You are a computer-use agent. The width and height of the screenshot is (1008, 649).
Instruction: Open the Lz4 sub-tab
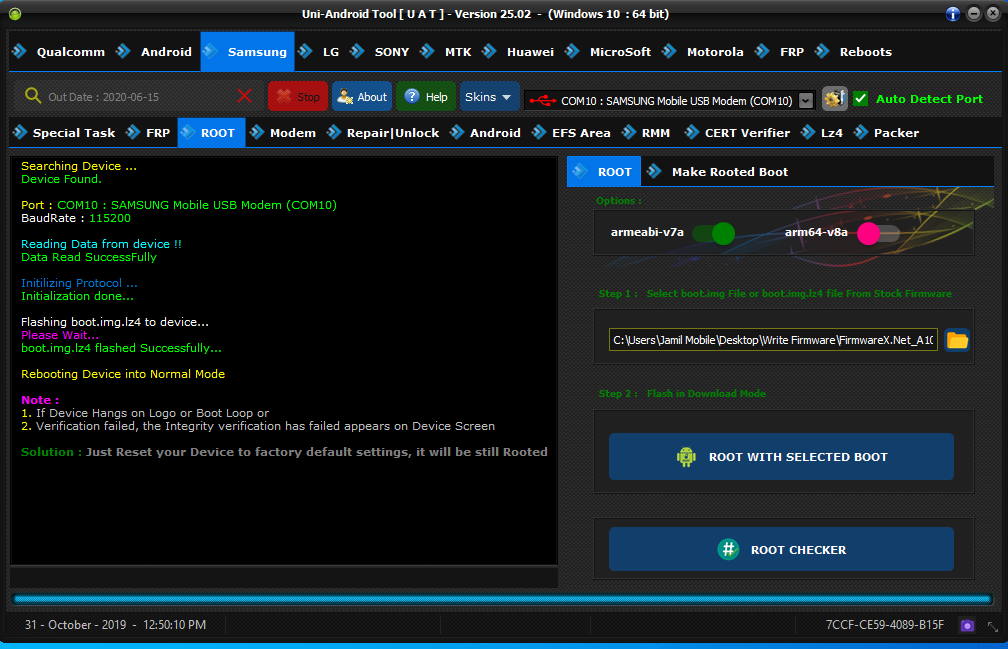click(x=822, y=133)
